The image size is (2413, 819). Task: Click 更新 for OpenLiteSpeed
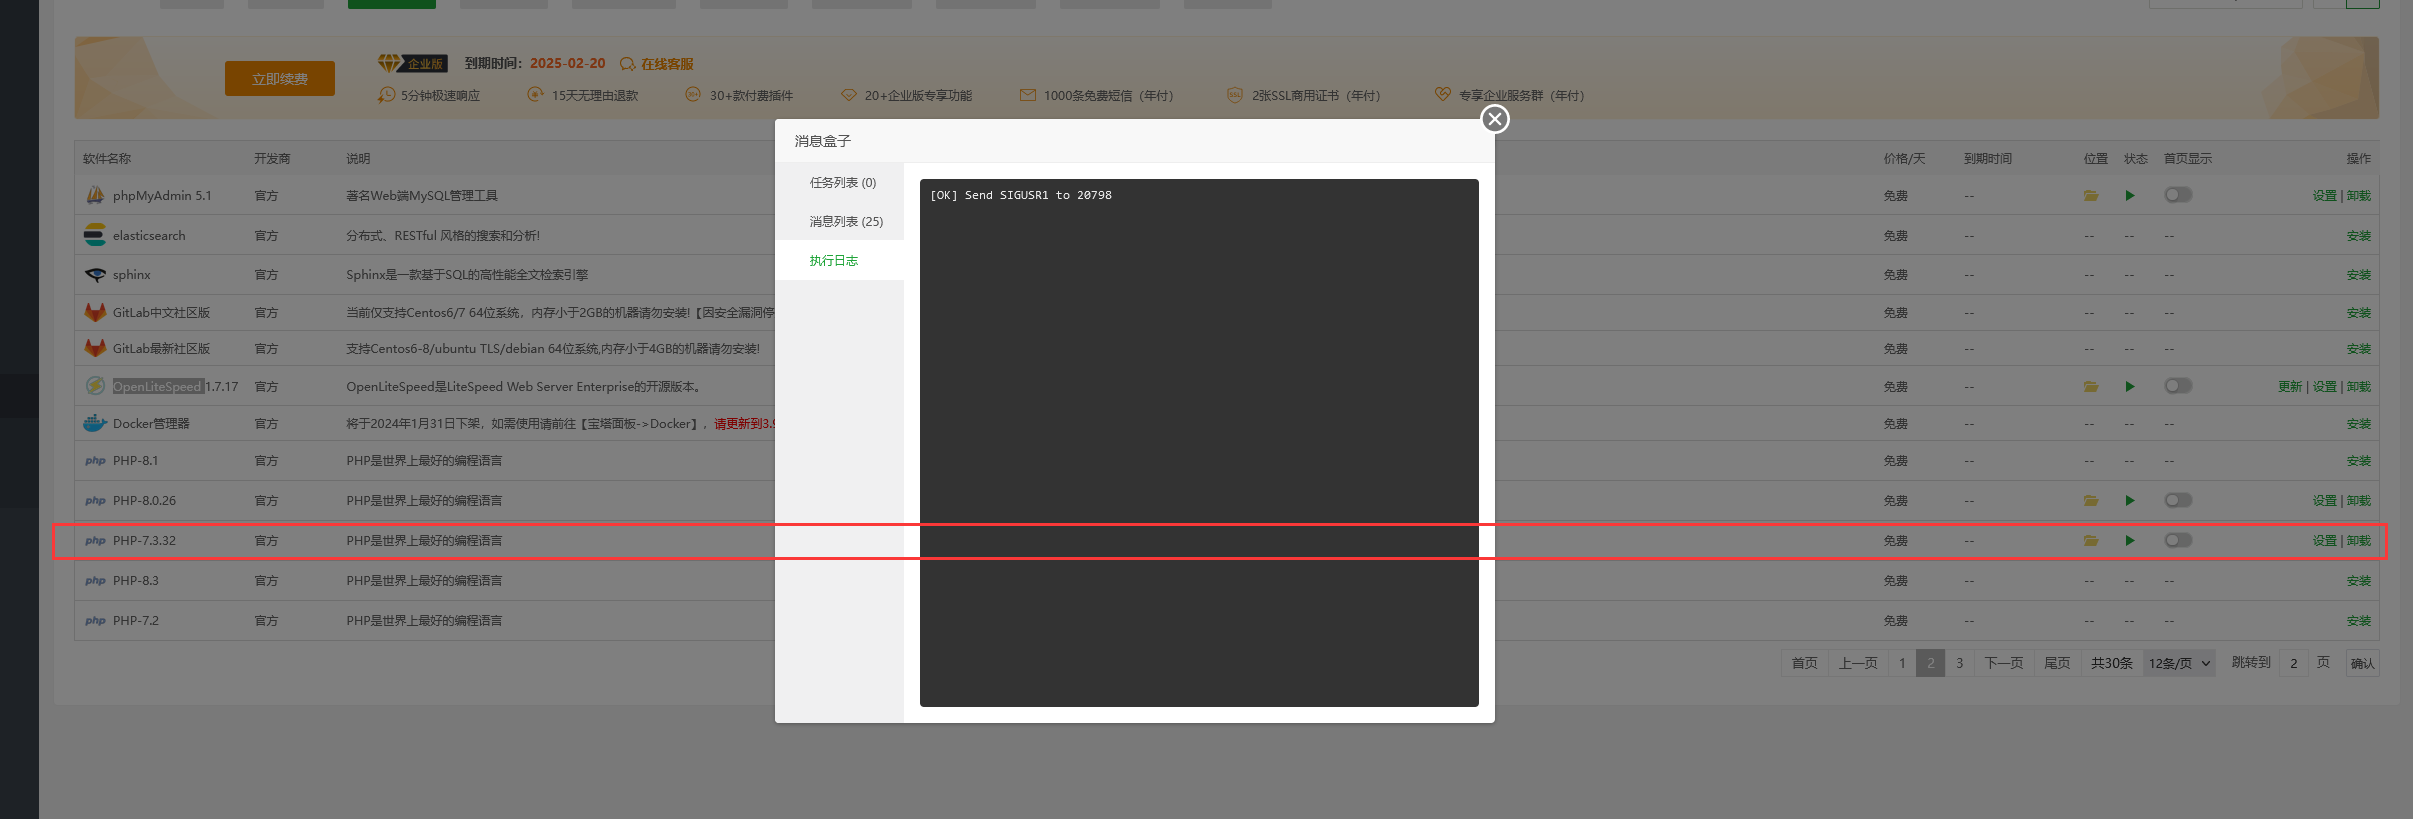[2290, 387]
